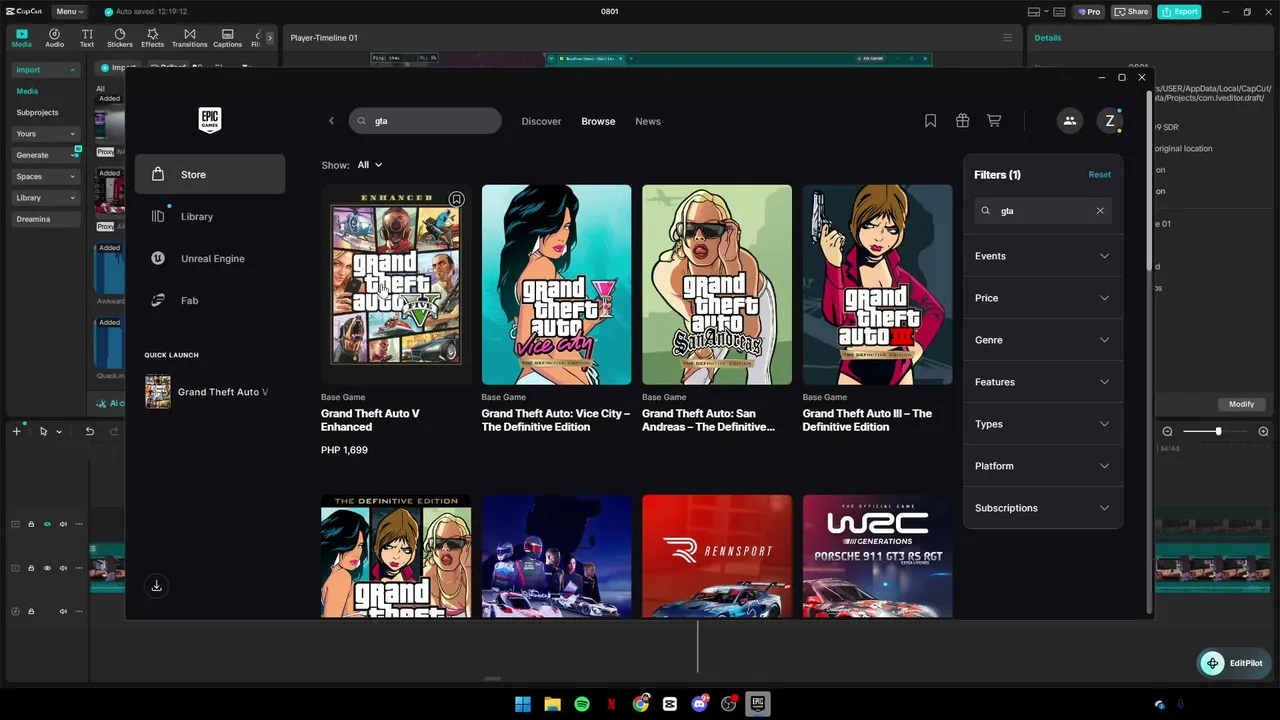Open the CapCut layout icon in the title bar
This screenshot has width=1280, height=720.
click(x=1033, y=12)
